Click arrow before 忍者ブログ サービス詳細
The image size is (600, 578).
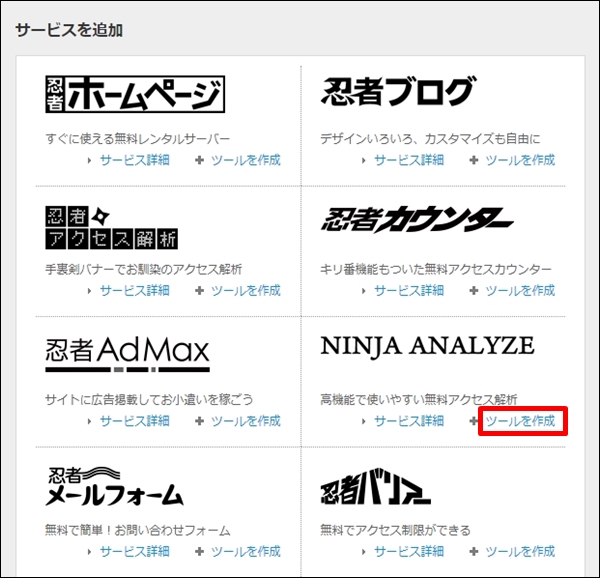(x=364, y=160)
